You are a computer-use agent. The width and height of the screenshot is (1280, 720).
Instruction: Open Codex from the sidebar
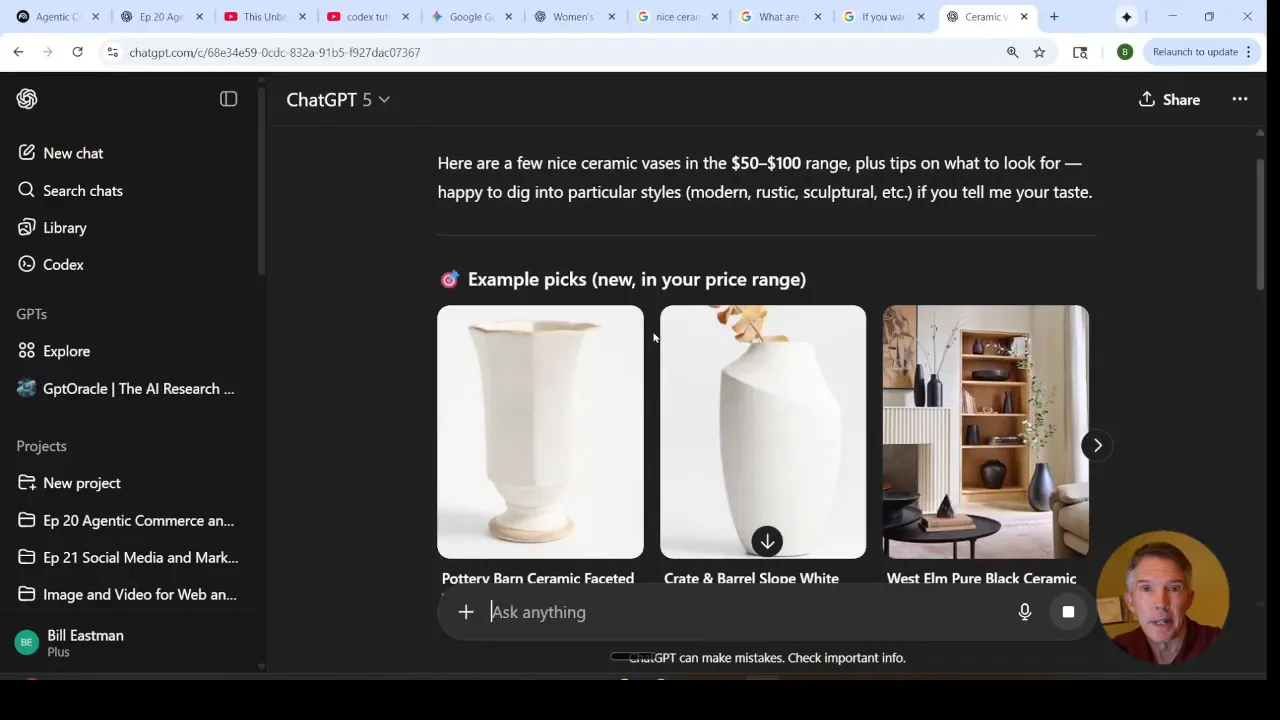click(63, 264)
